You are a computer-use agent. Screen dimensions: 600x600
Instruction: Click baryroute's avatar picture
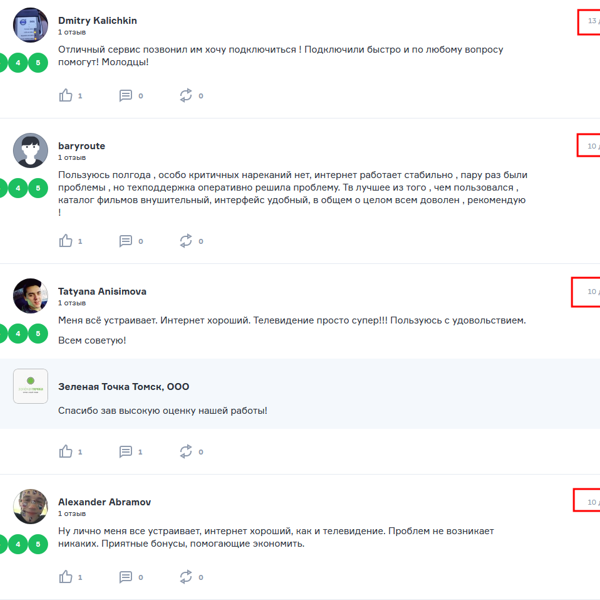pyautogui.click(x=30, y=151)
